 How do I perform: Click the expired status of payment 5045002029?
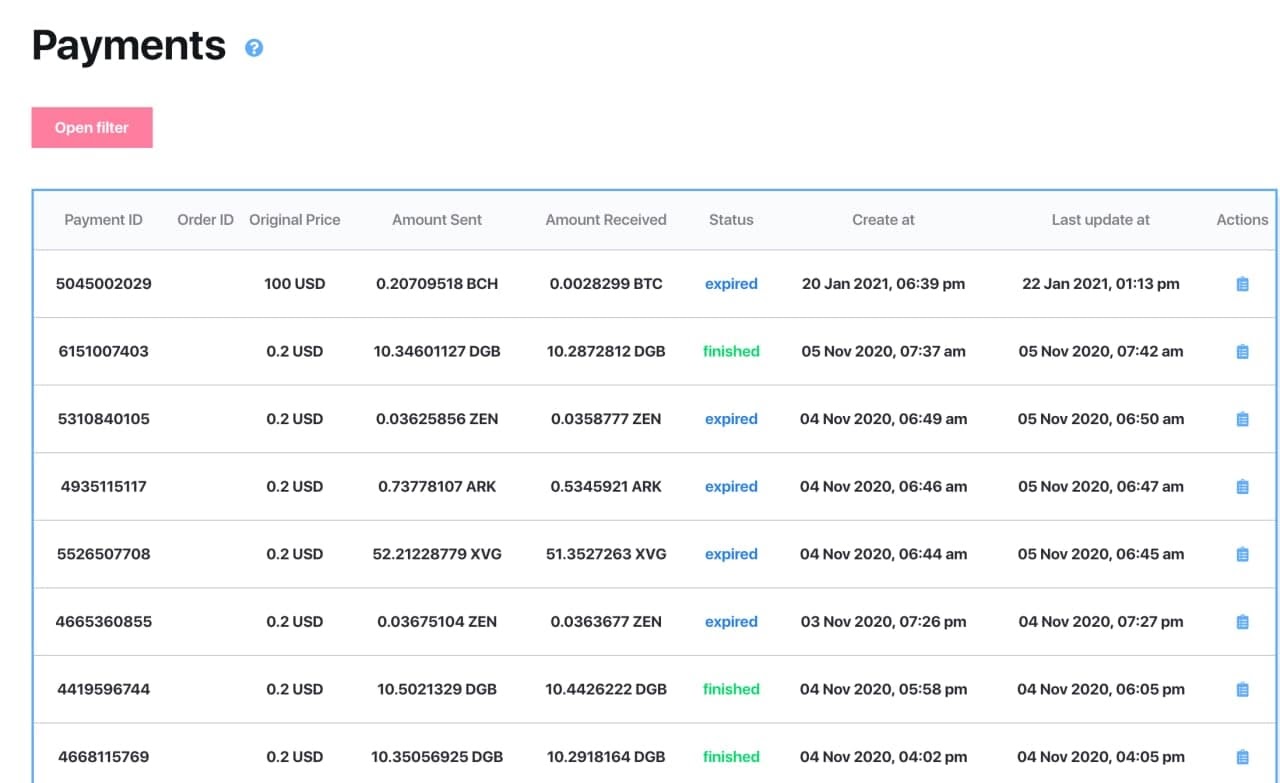[x=731, y=284]
